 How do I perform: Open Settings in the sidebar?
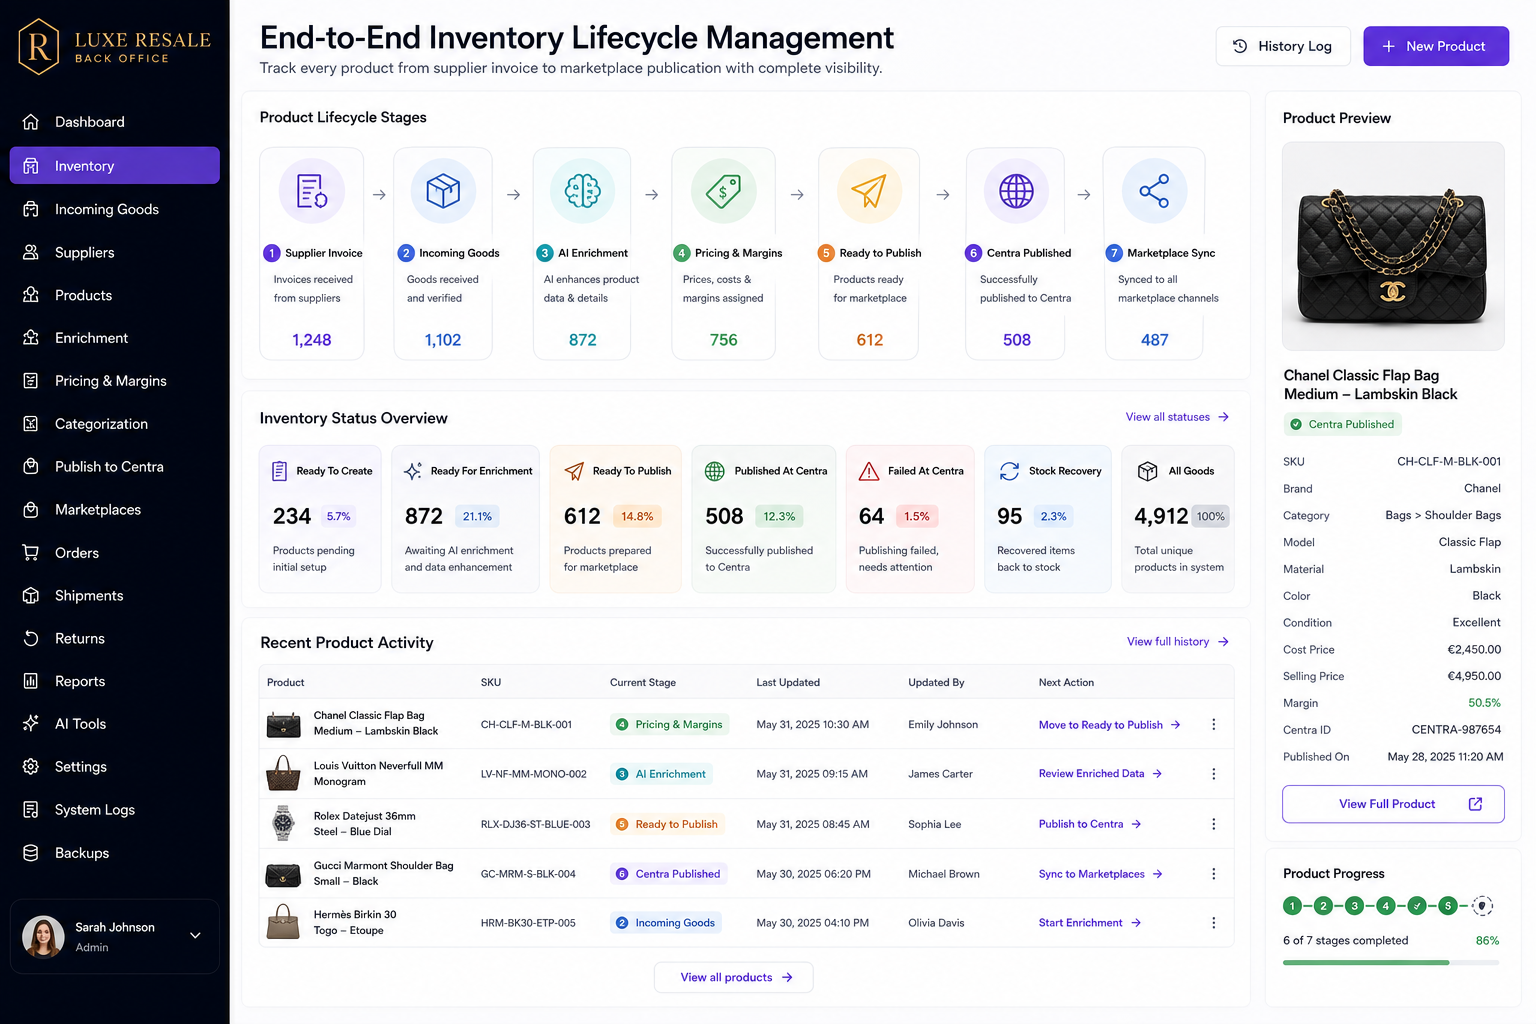(115, 767)
